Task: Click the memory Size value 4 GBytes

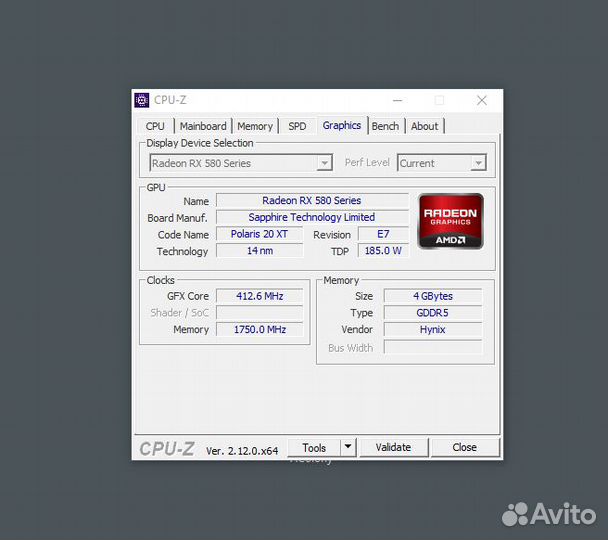Action: pos(433,296)
